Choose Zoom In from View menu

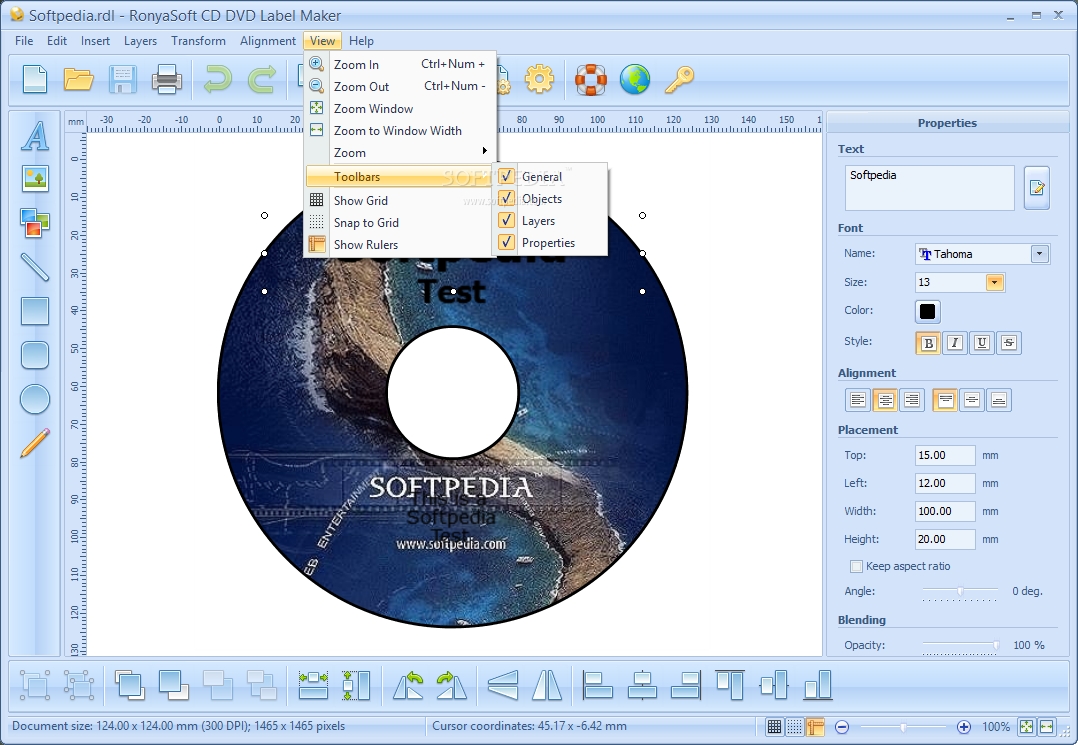coord(401,65)
